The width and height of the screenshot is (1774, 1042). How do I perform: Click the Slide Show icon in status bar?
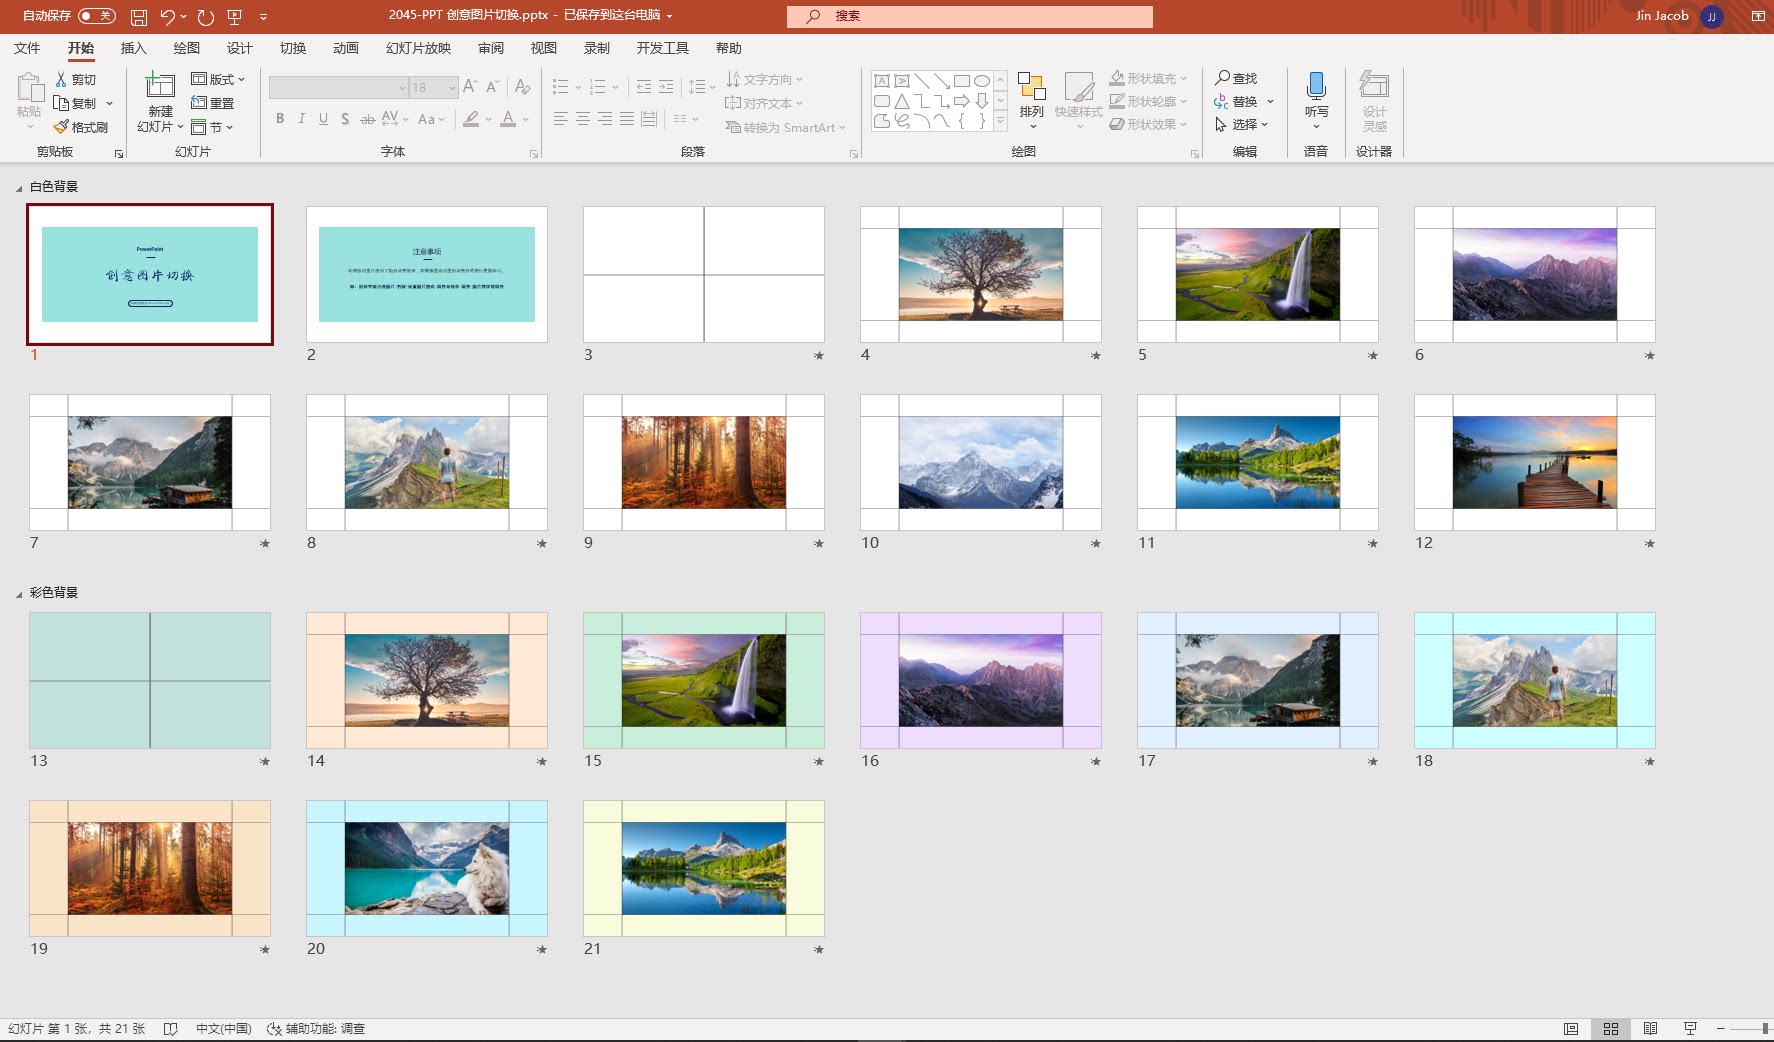(1690, 1028)
